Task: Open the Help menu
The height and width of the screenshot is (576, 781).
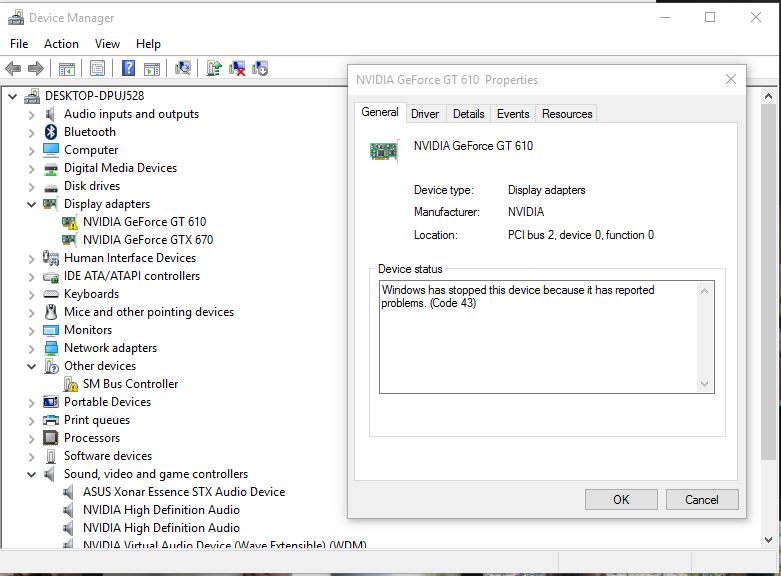Action: coord(148,44)
